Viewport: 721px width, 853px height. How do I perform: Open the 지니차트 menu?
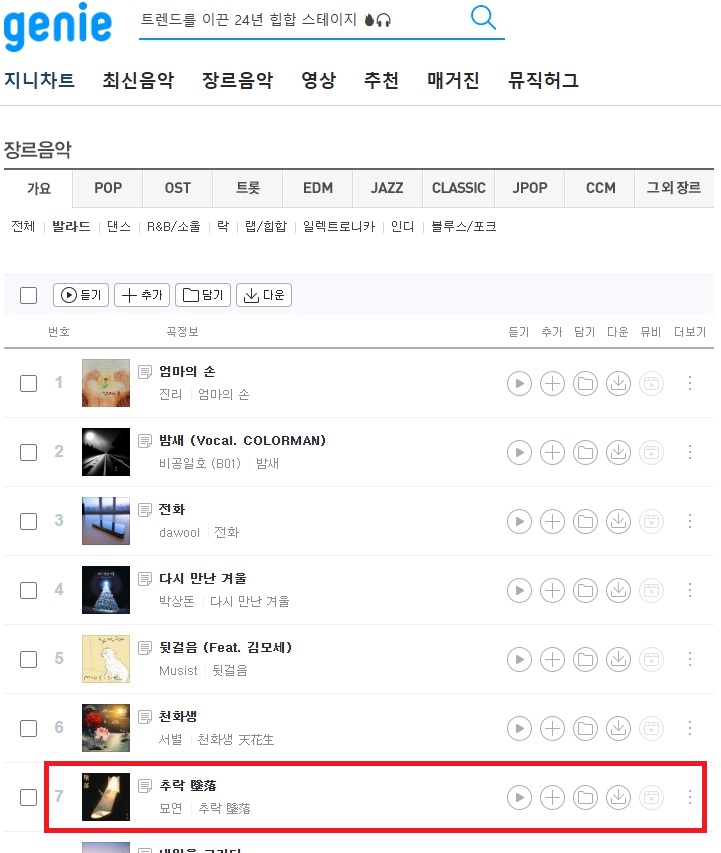pos(39,81)
